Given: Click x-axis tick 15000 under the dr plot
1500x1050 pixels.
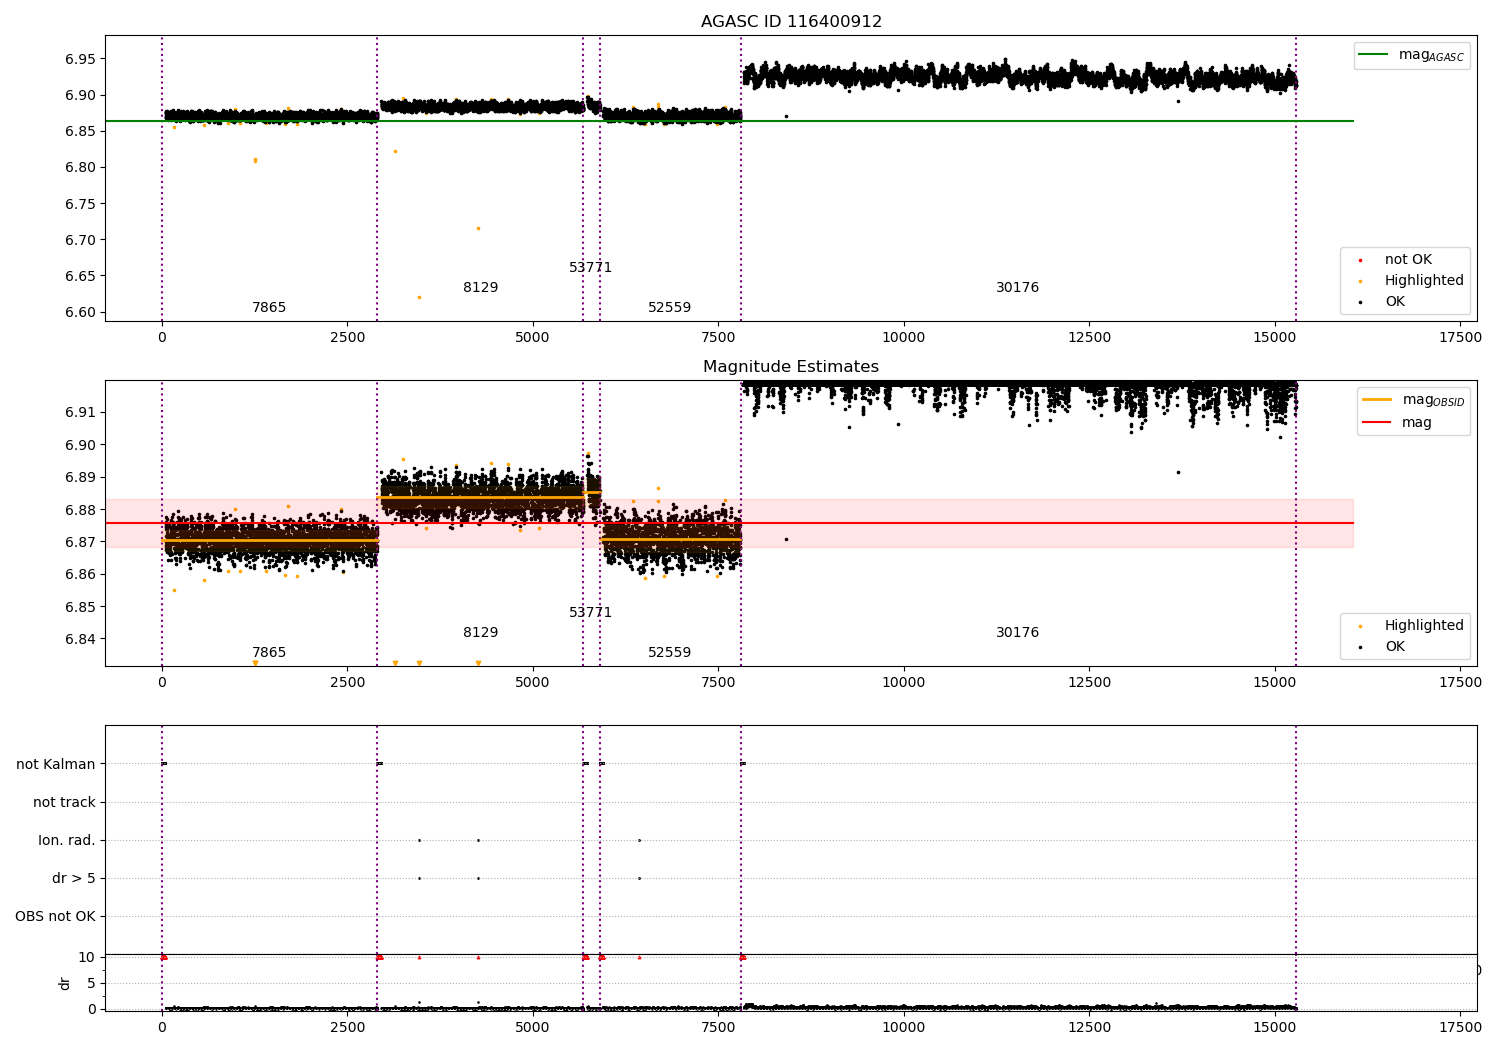Looking at the screenshot, I should [x=1275, y=1028].
